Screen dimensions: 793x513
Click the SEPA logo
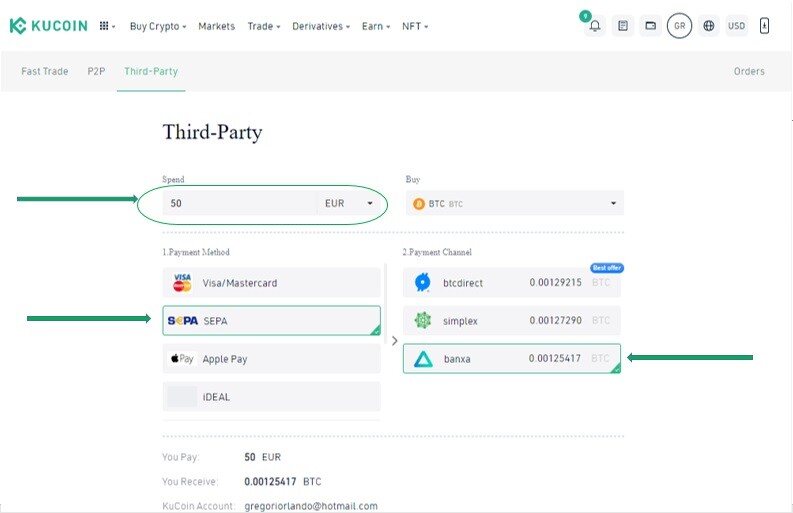pyautogui.click(x=183, y=321)
